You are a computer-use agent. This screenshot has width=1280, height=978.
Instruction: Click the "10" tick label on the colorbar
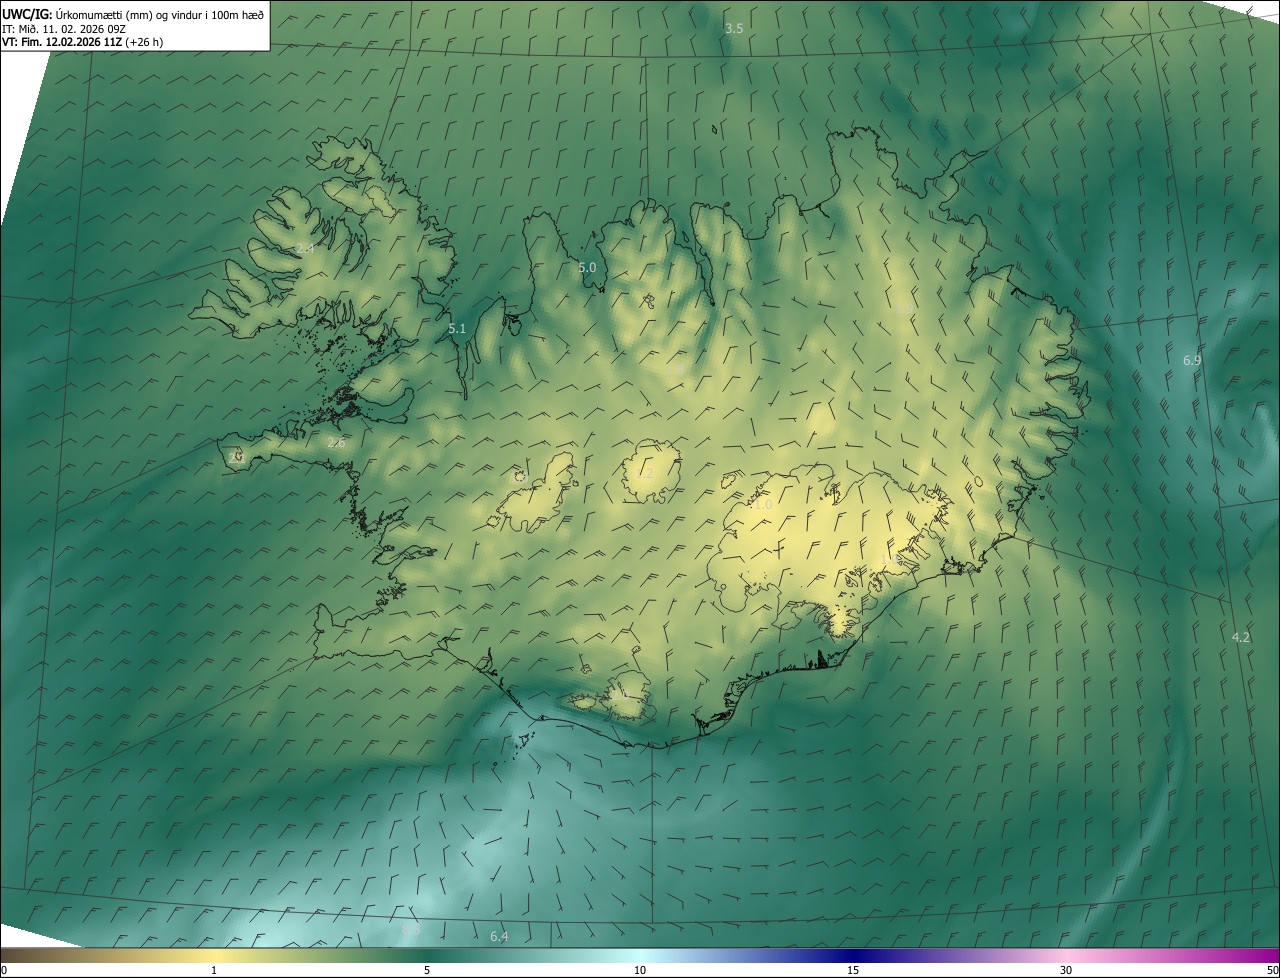pyautogui.click(x=640, y=970)
